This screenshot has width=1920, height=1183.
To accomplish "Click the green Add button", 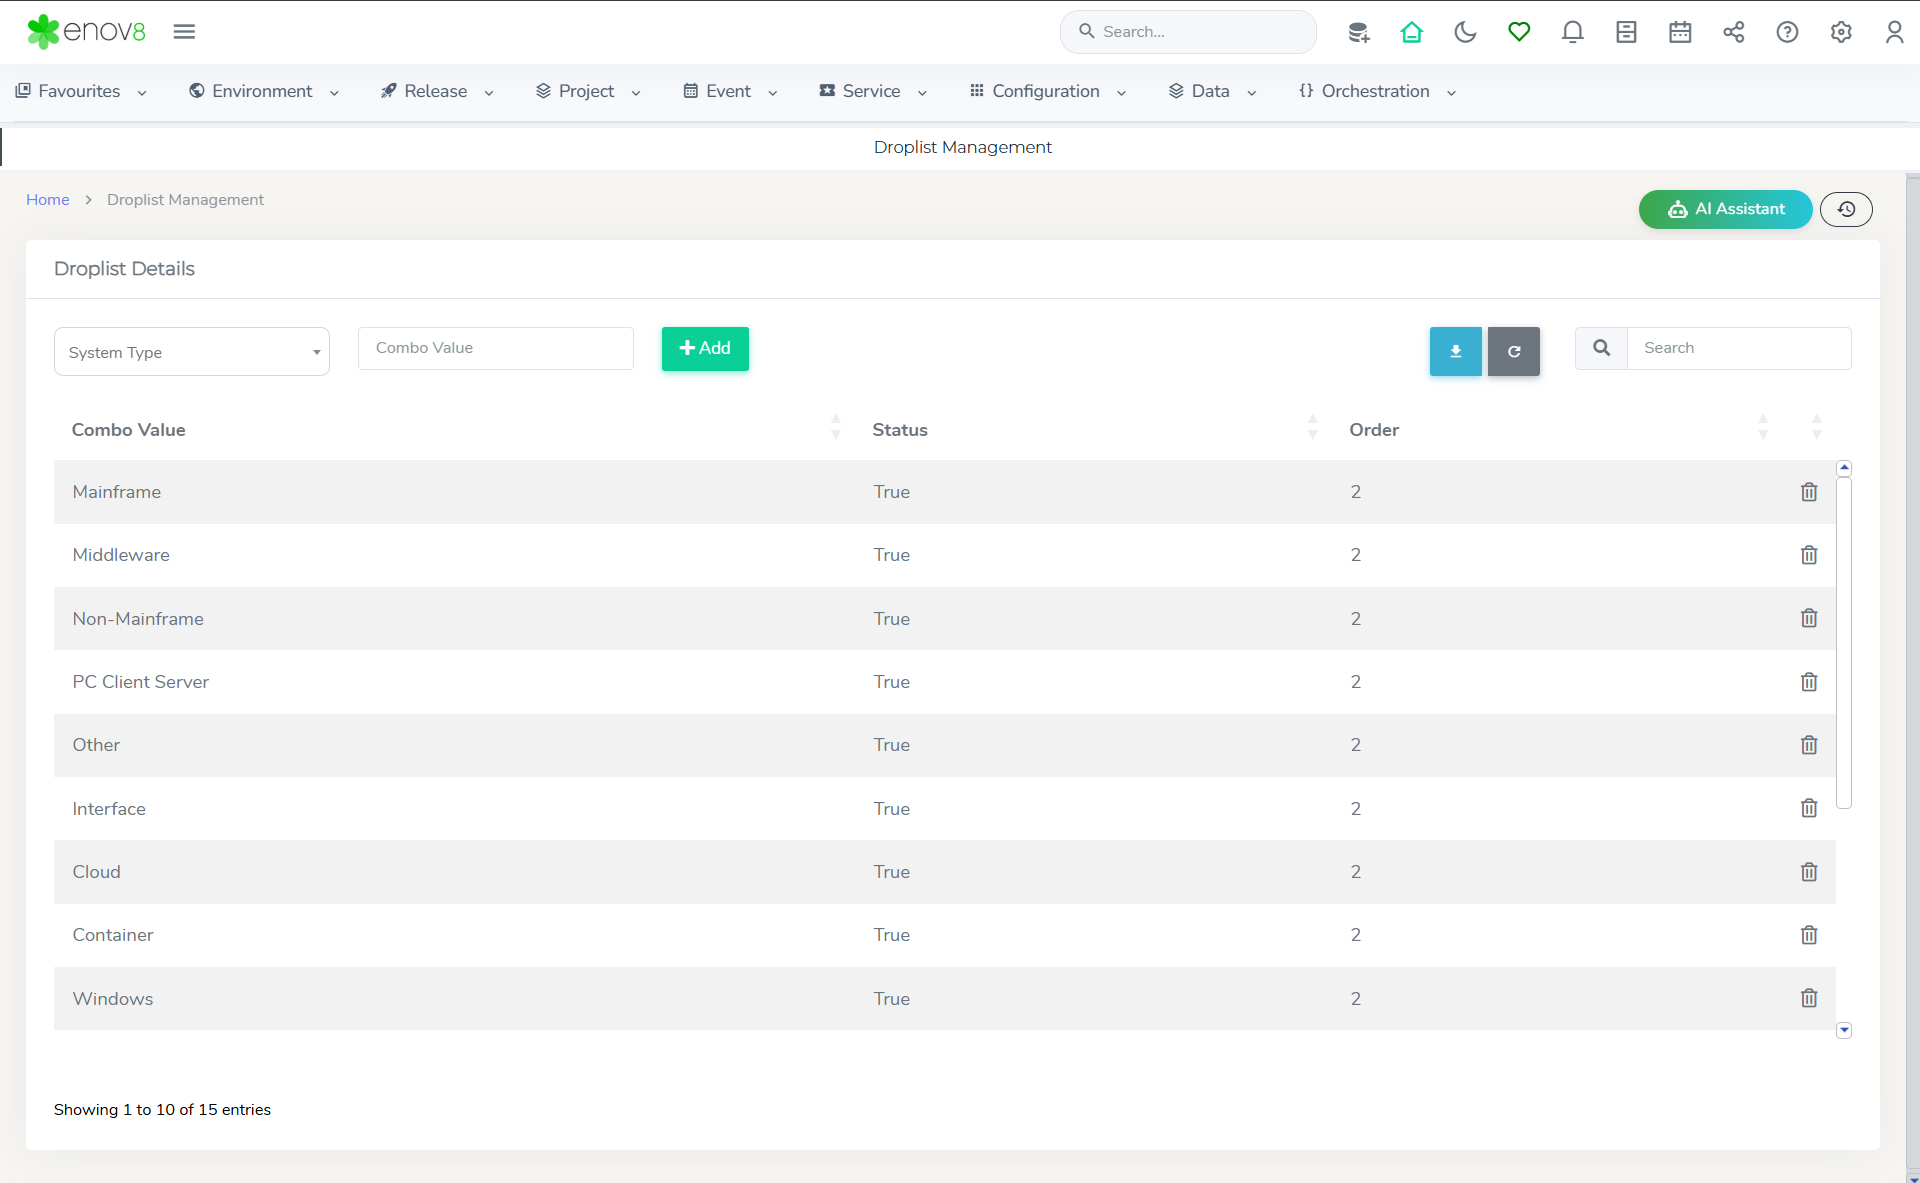I will tap(705, 349).
